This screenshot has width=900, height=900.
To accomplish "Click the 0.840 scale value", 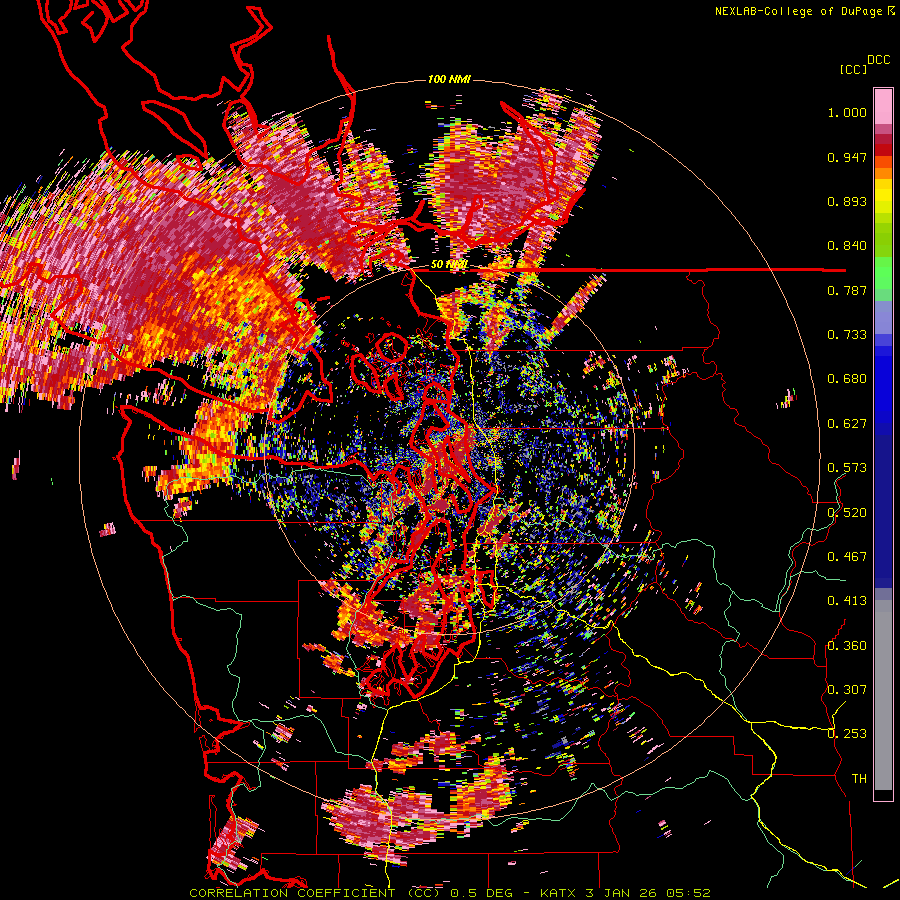I will pyautogui.click(x=847, y=246).
